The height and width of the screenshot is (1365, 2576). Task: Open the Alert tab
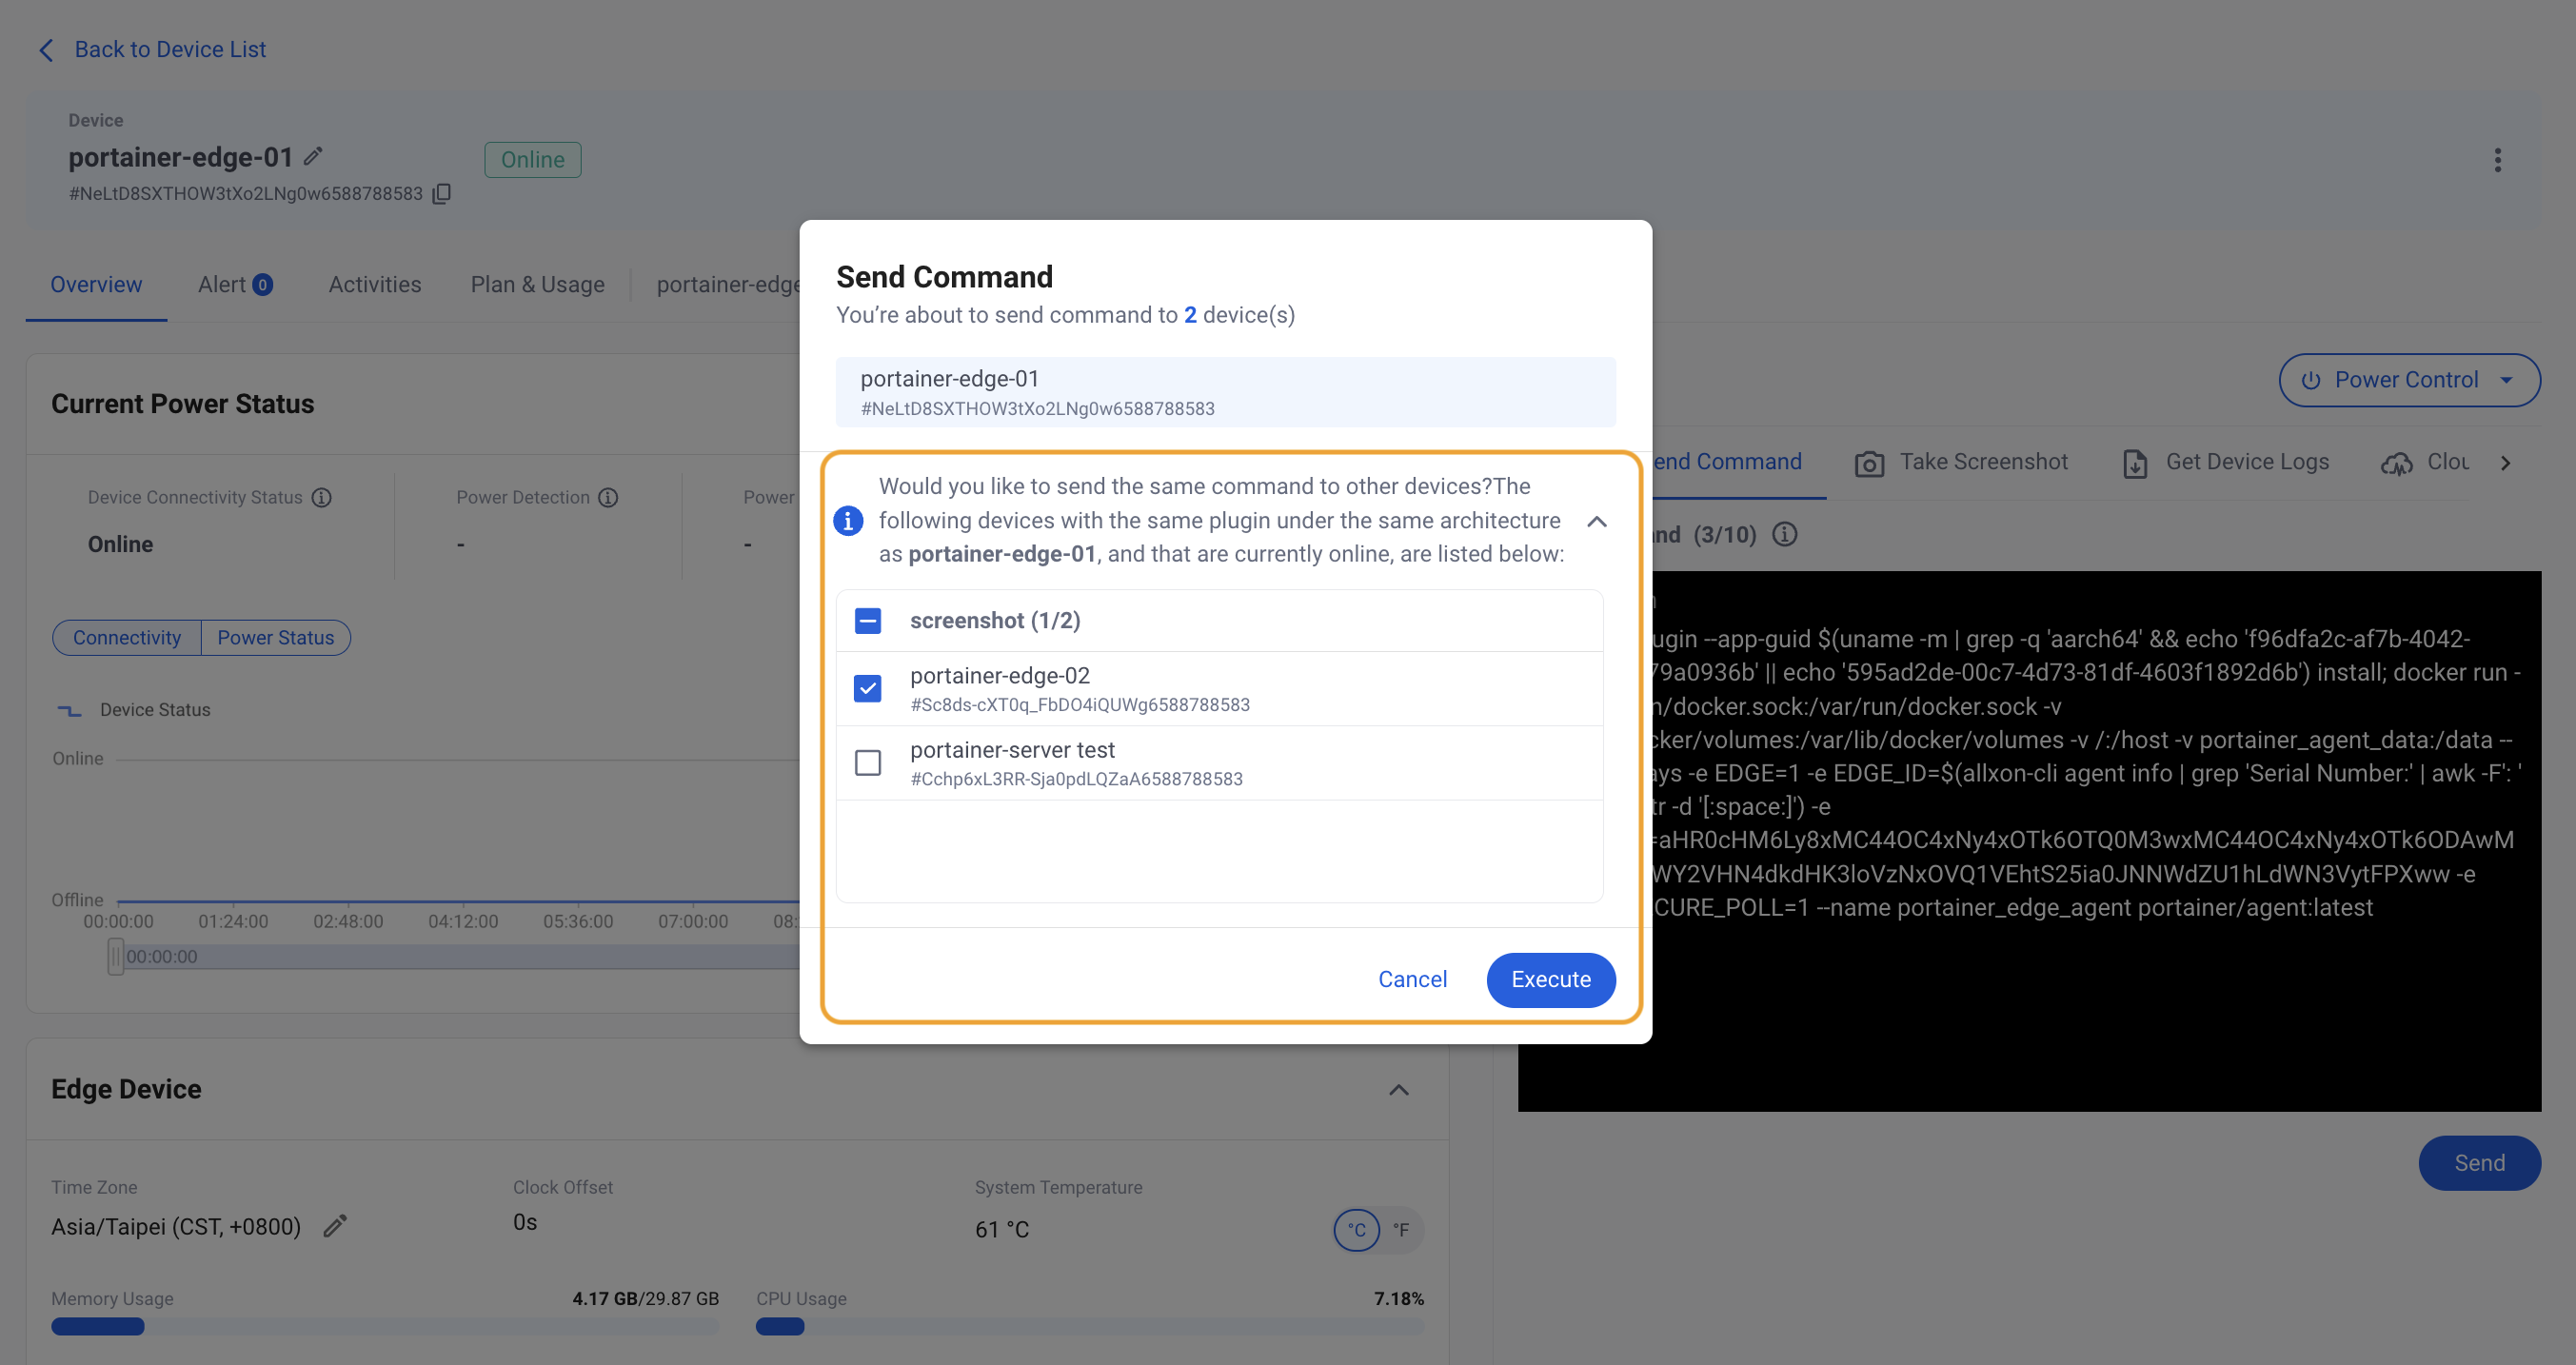235,285
